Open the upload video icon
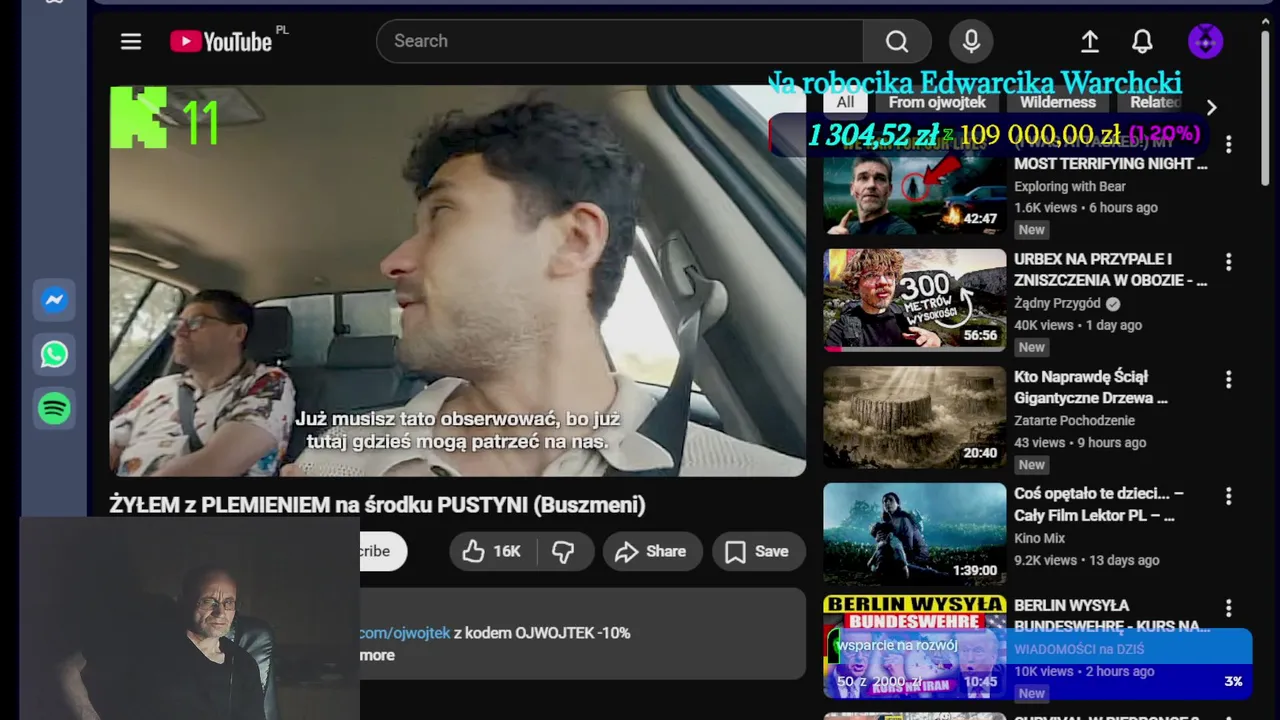 (x=1090, y=41)
